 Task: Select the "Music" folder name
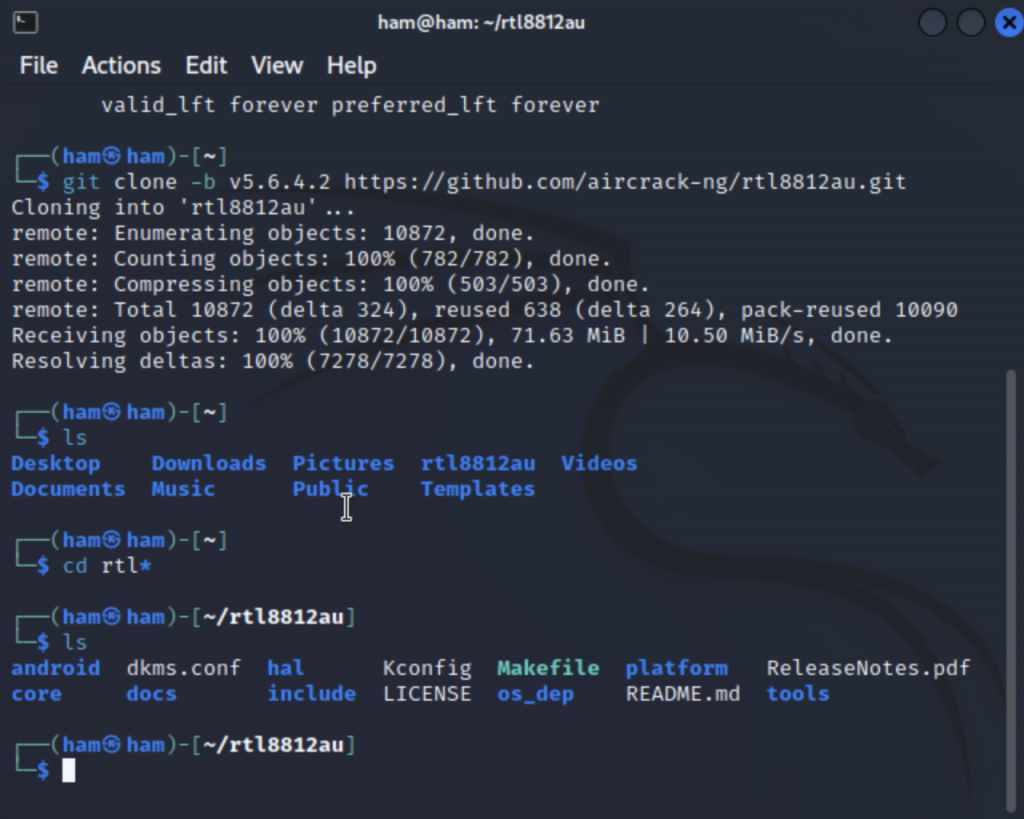point(183,489)
